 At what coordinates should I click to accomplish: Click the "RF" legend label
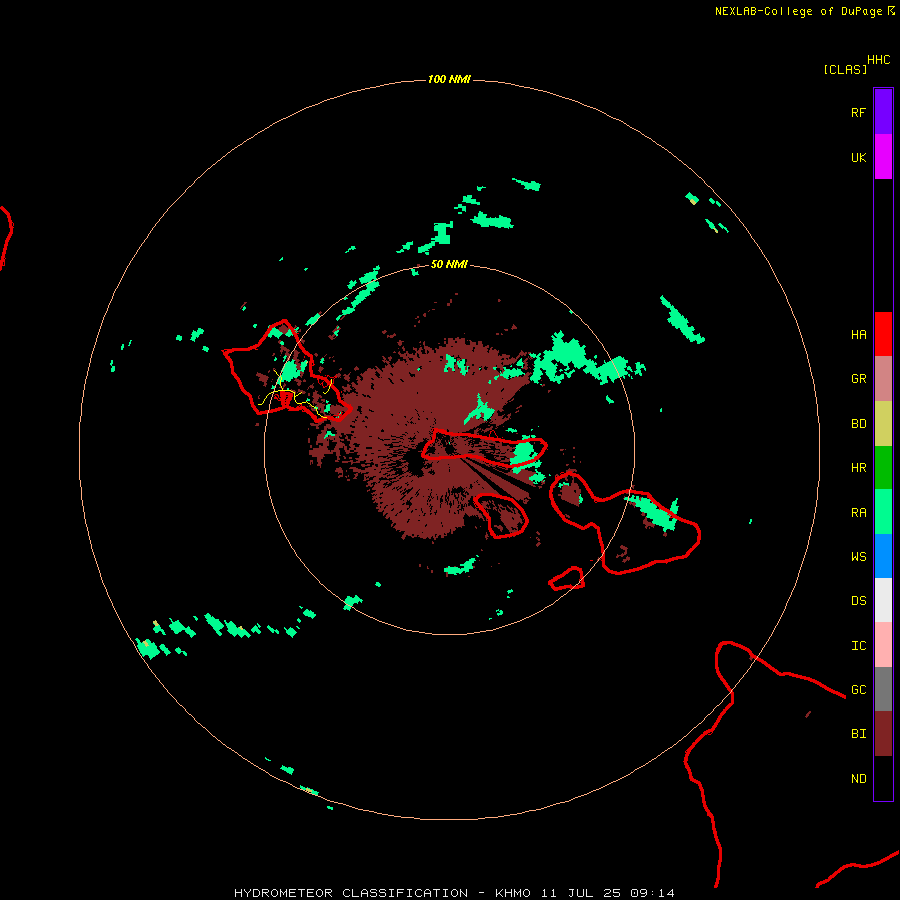[x=859, y=112]
